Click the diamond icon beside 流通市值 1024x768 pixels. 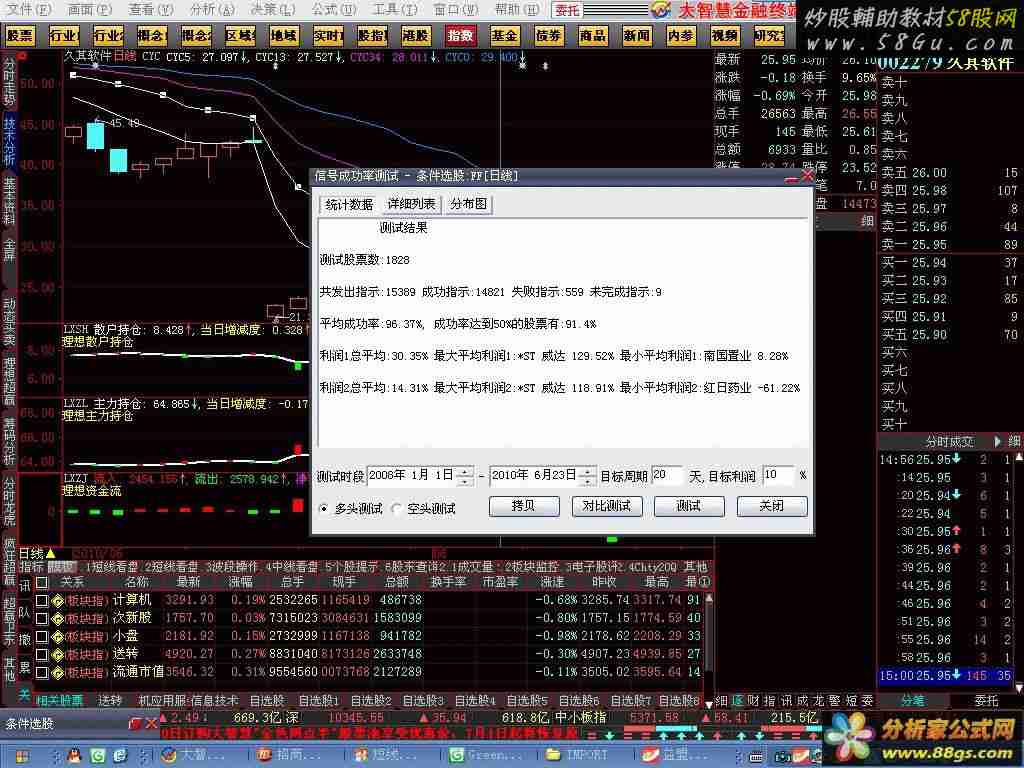[57, 672]
